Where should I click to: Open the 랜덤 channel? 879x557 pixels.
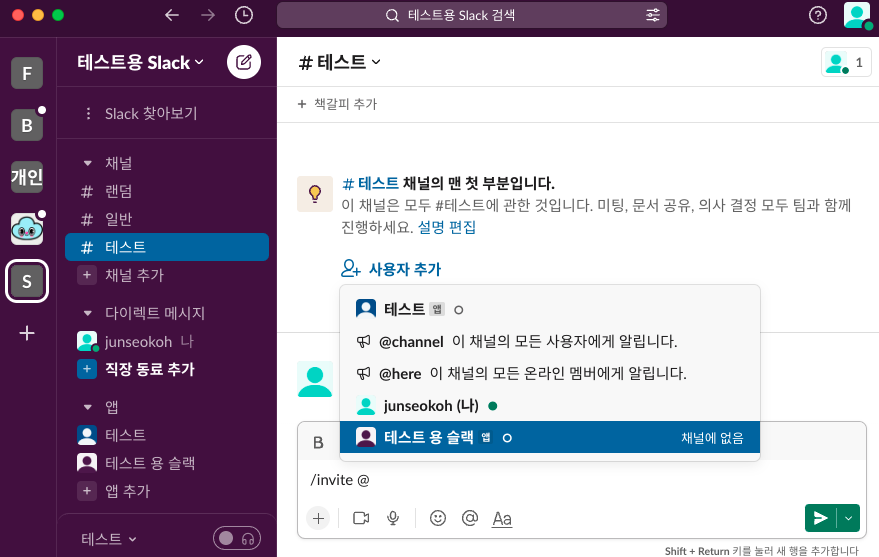pyautogui.click(x=167, y=191)
